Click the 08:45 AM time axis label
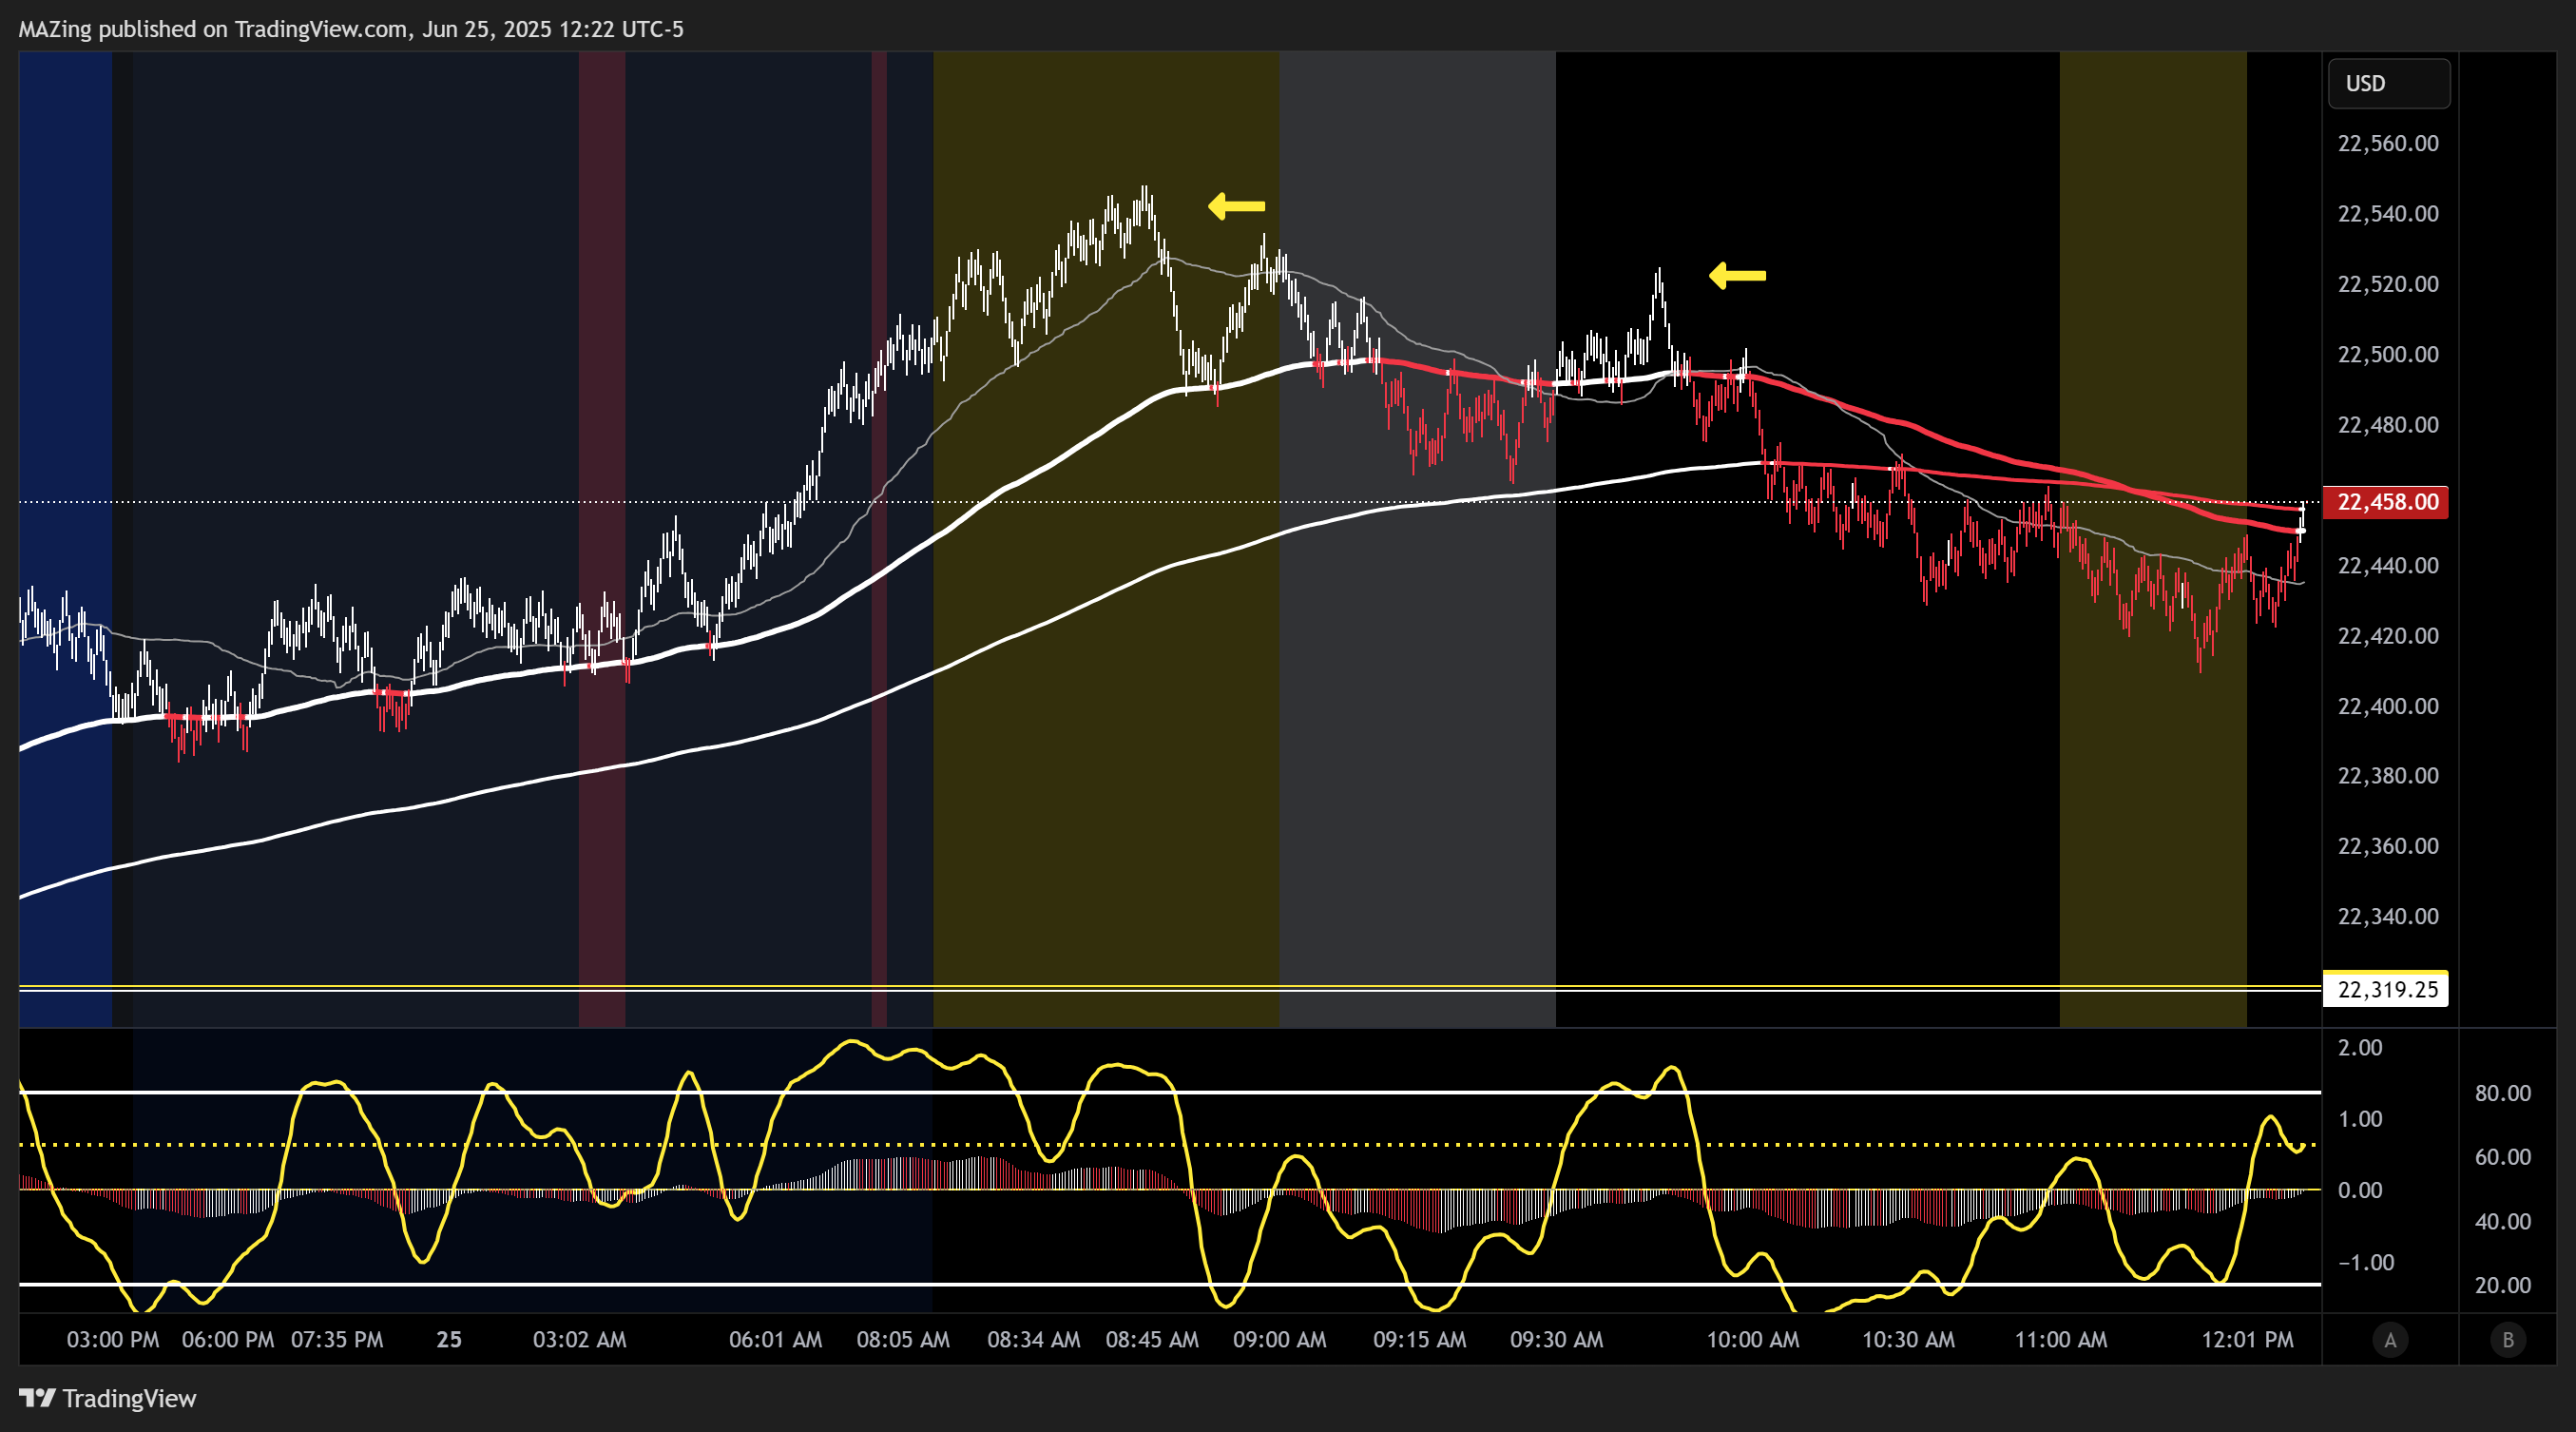The height and width of the screenshot is (1432, 2576). 1152,1340
